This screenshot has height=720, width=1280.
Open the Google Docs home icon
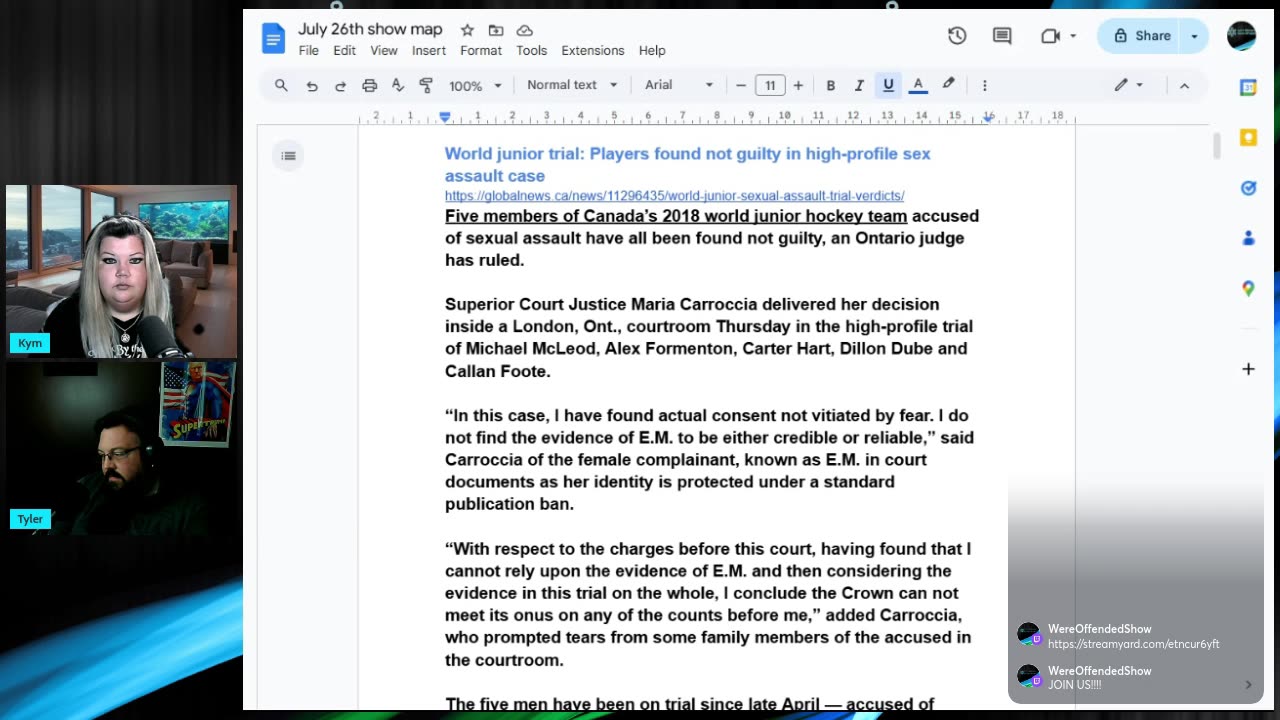pos(273,39)
